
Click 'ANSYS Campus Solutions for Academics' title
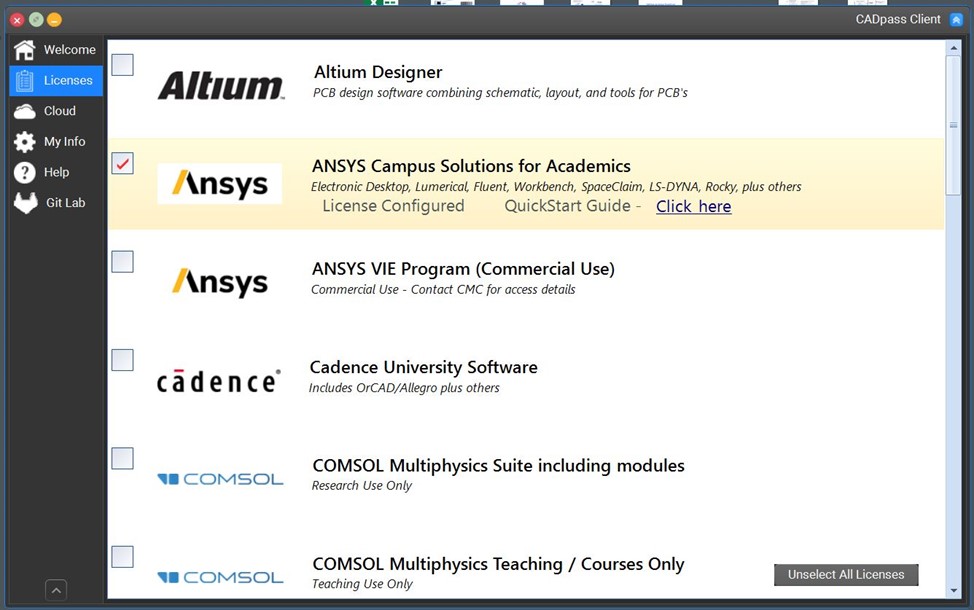[471, 166]
